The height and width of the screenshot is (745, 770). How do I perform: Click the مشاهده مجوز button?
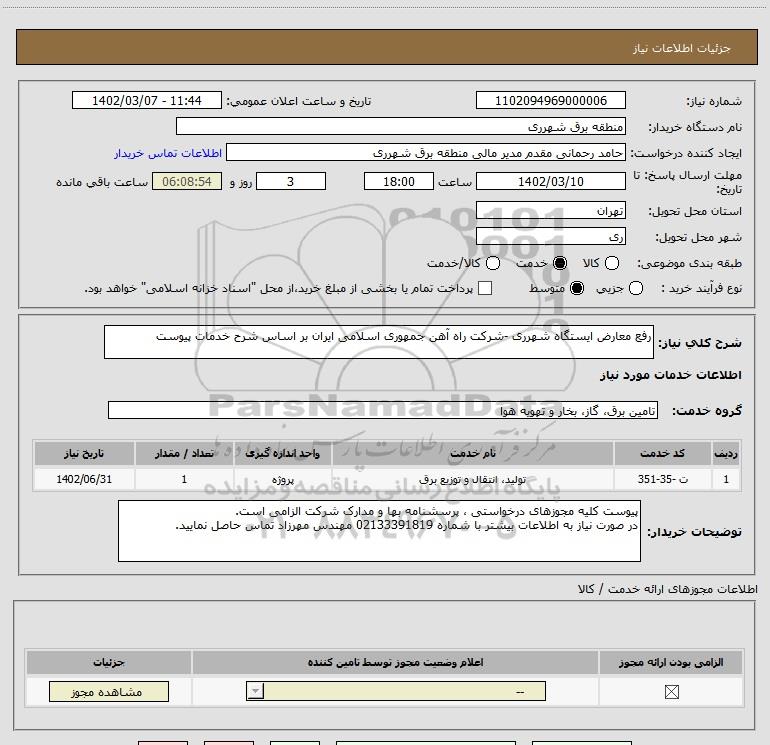pos(109,691)
